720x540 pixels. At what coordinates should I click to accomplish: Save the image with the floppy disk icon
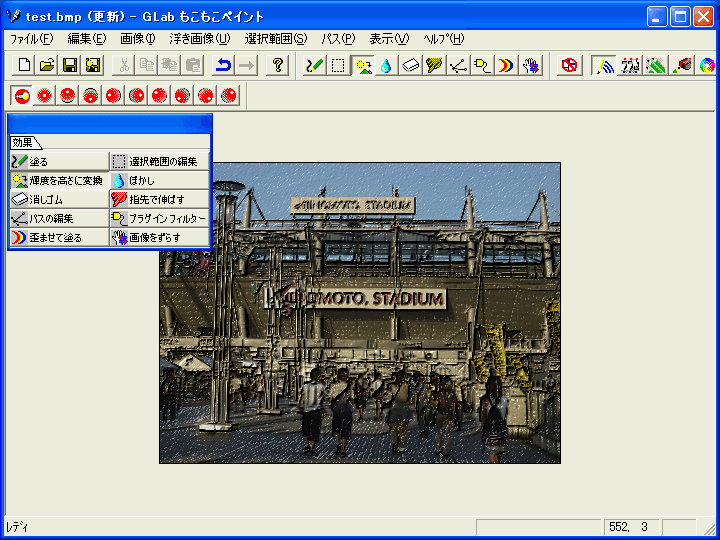point(70,66)
